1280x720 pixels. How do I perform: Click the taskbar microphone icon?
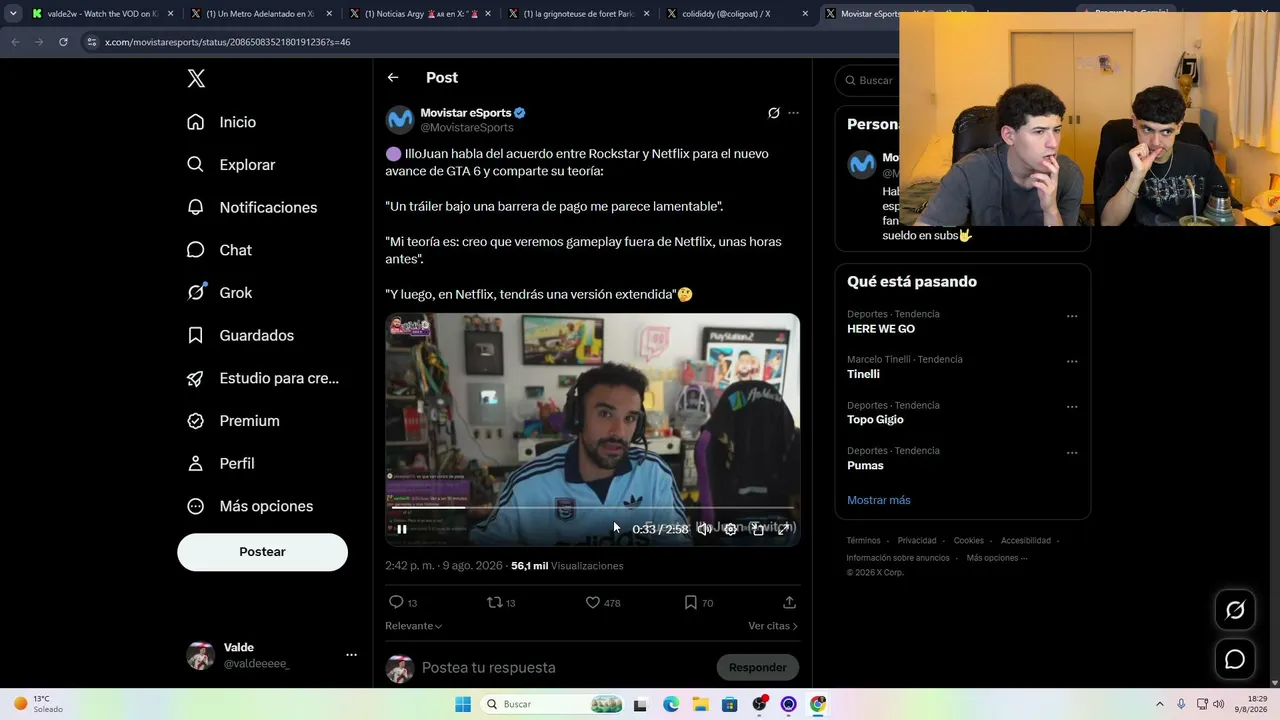tap(1181, 704)
